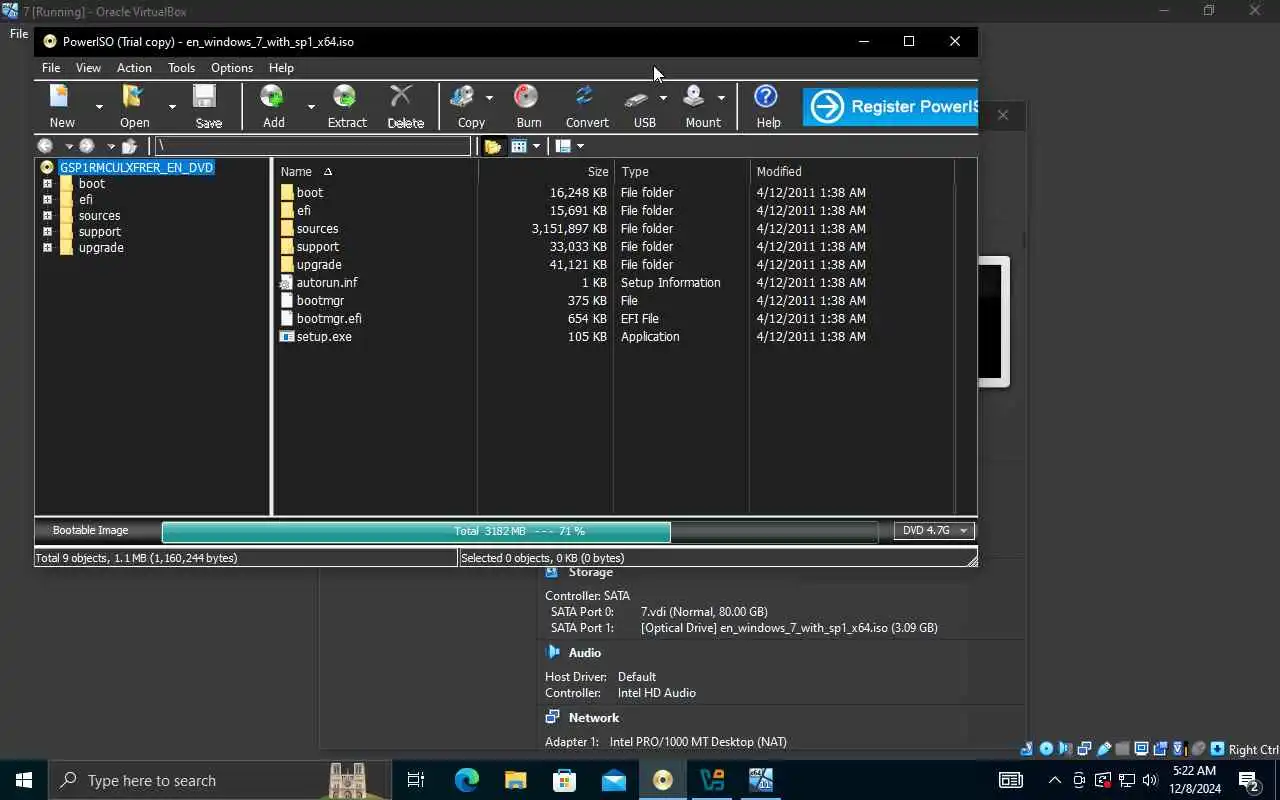Click the Windows volume tray icon
The height and width of the screenshot is (800, 1280).
(x=1150, y=780)
